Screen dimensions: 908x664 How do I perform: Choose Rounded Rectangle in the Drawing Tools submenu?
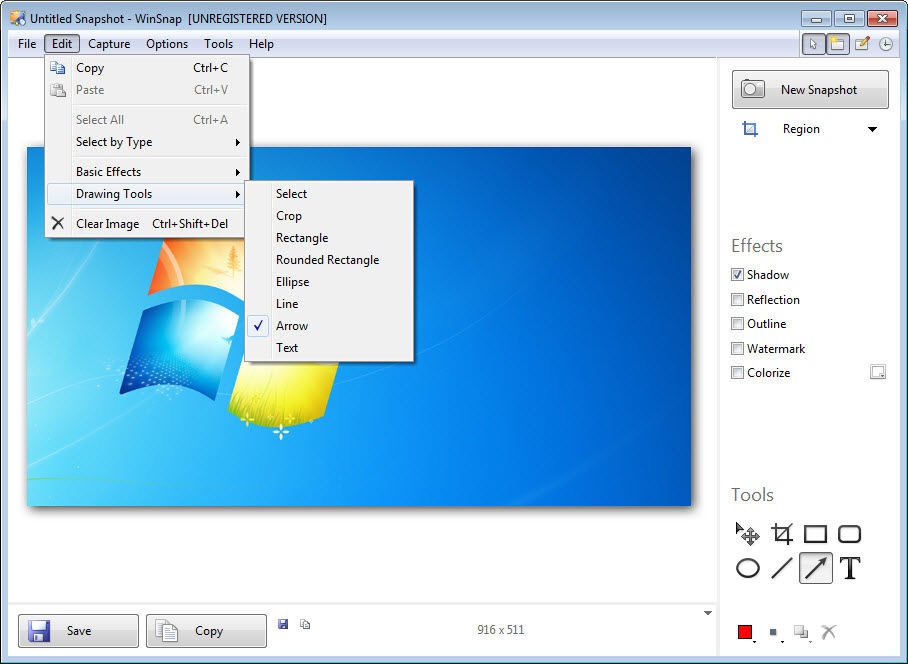329,260
